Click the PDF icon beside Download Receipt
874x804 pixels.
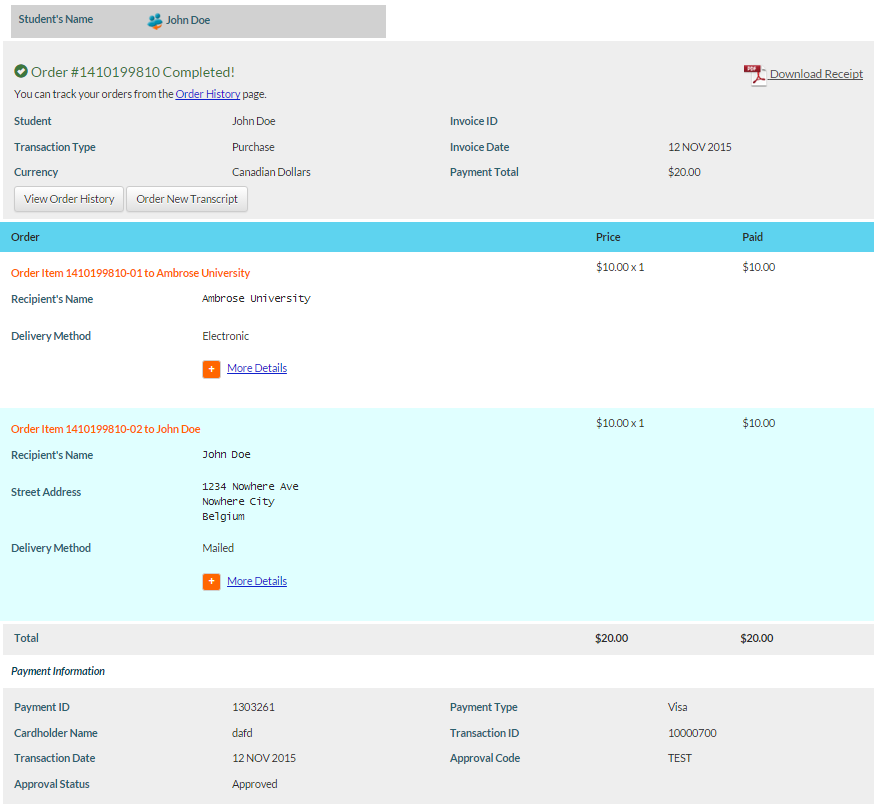pos(754,74)
